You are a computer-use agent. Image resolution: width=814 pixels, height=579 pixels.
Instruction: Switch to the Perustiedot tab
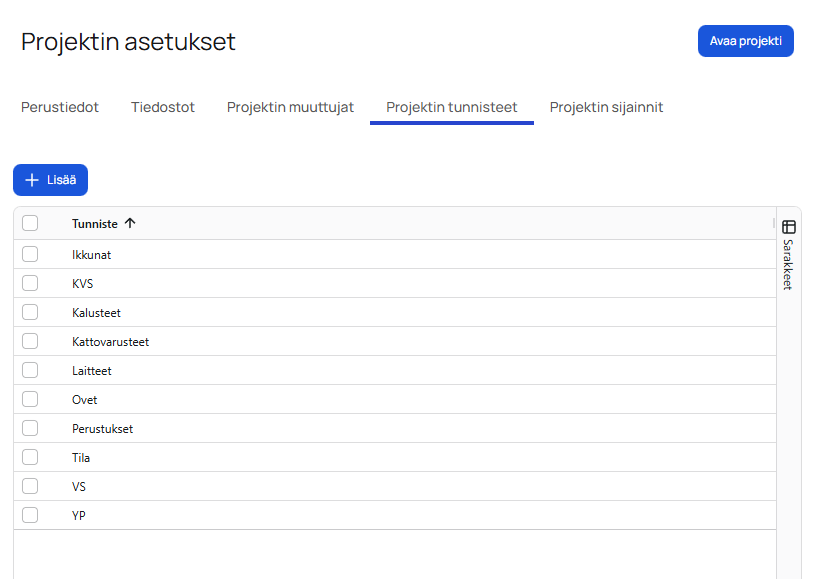[x=60, y=107]
